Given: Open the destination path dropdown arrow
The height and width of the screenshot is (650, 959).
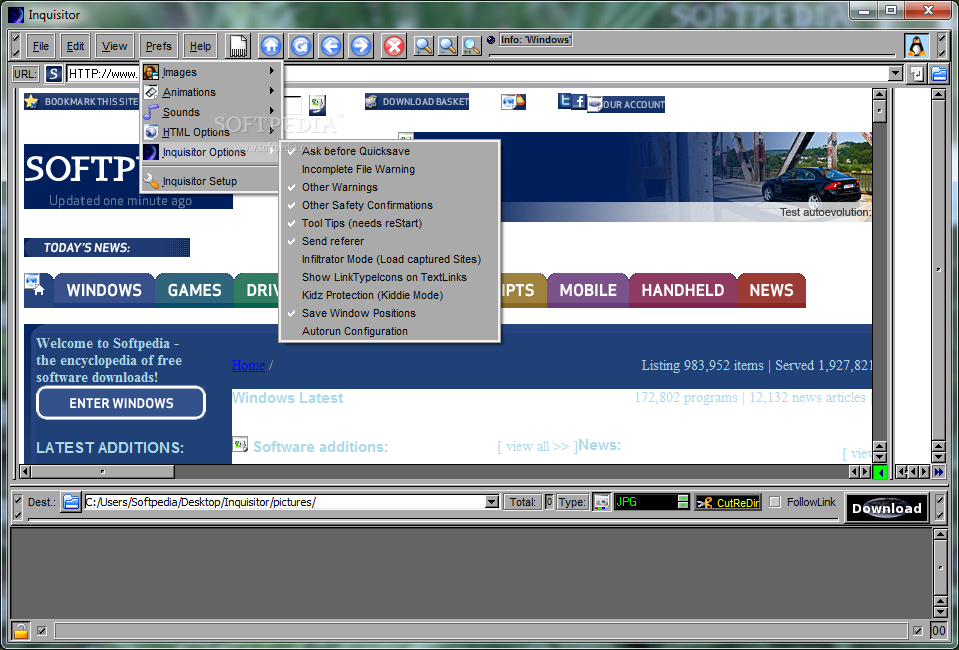Looking at the screenshot, I should [492, 503].
